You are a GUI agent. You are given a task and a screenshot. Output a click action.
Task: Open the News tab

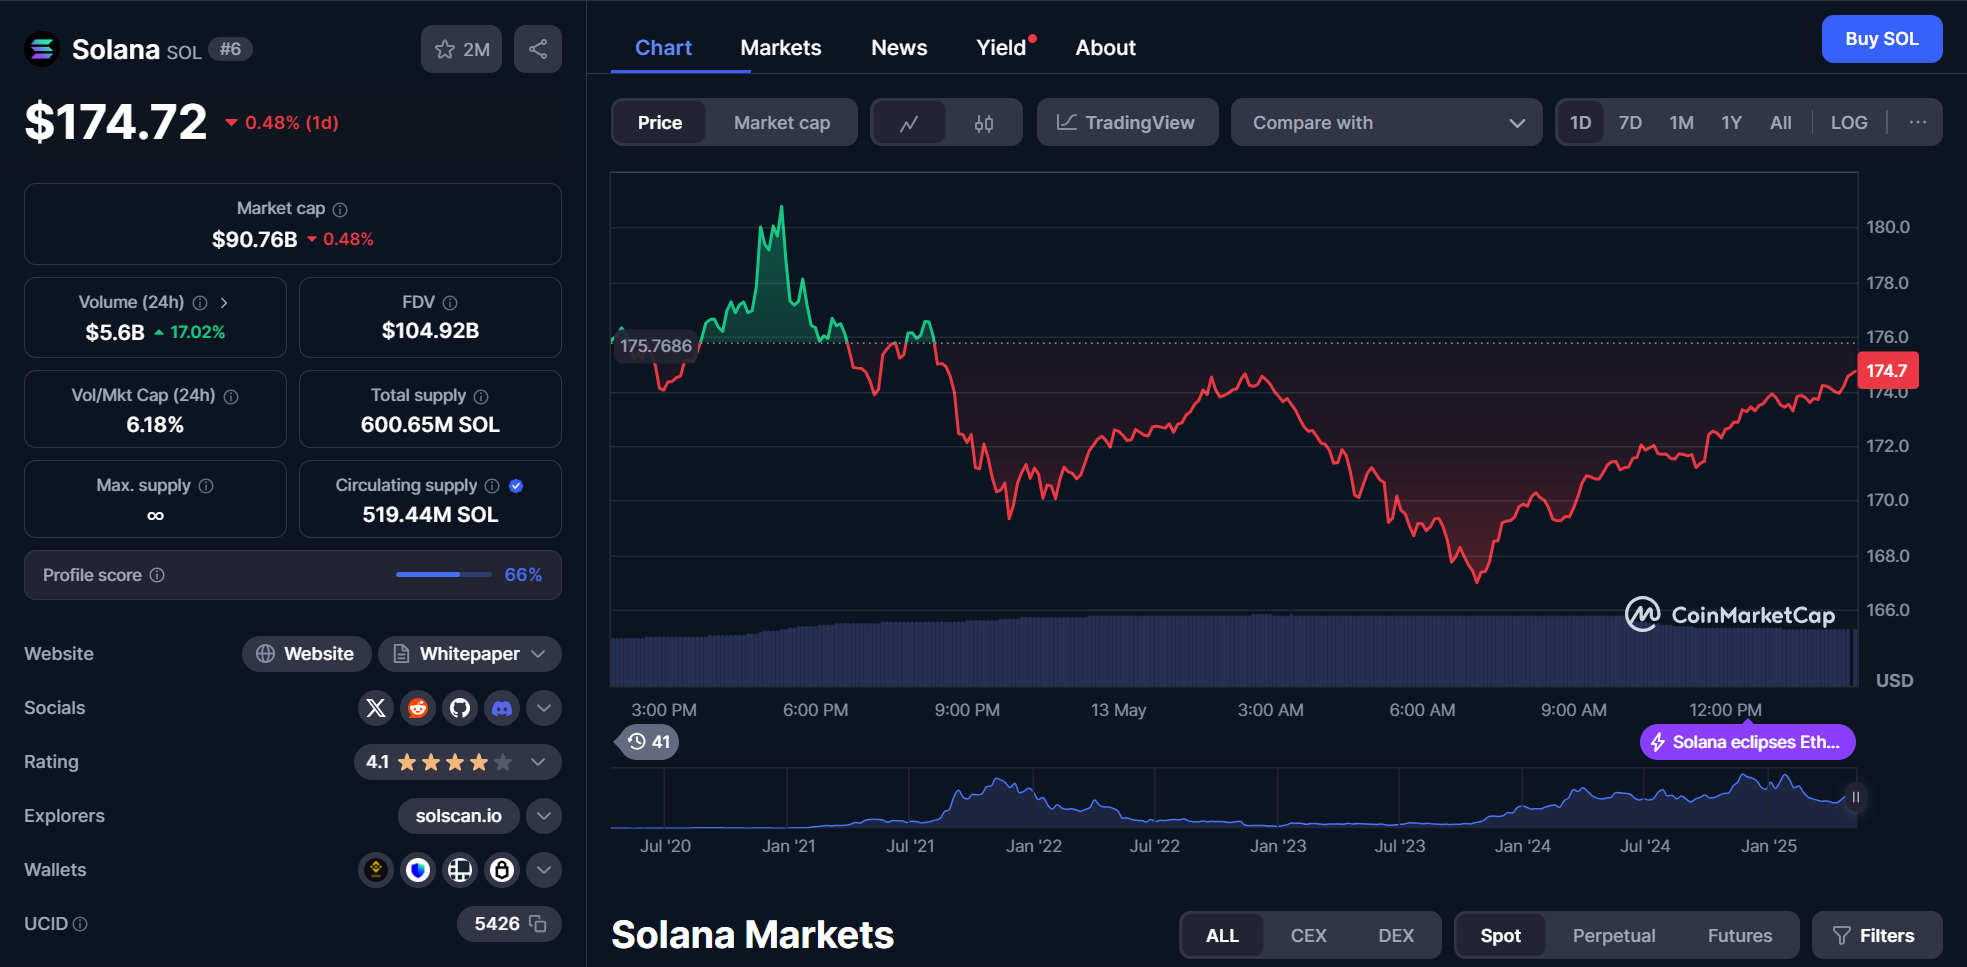click(898, 47)
